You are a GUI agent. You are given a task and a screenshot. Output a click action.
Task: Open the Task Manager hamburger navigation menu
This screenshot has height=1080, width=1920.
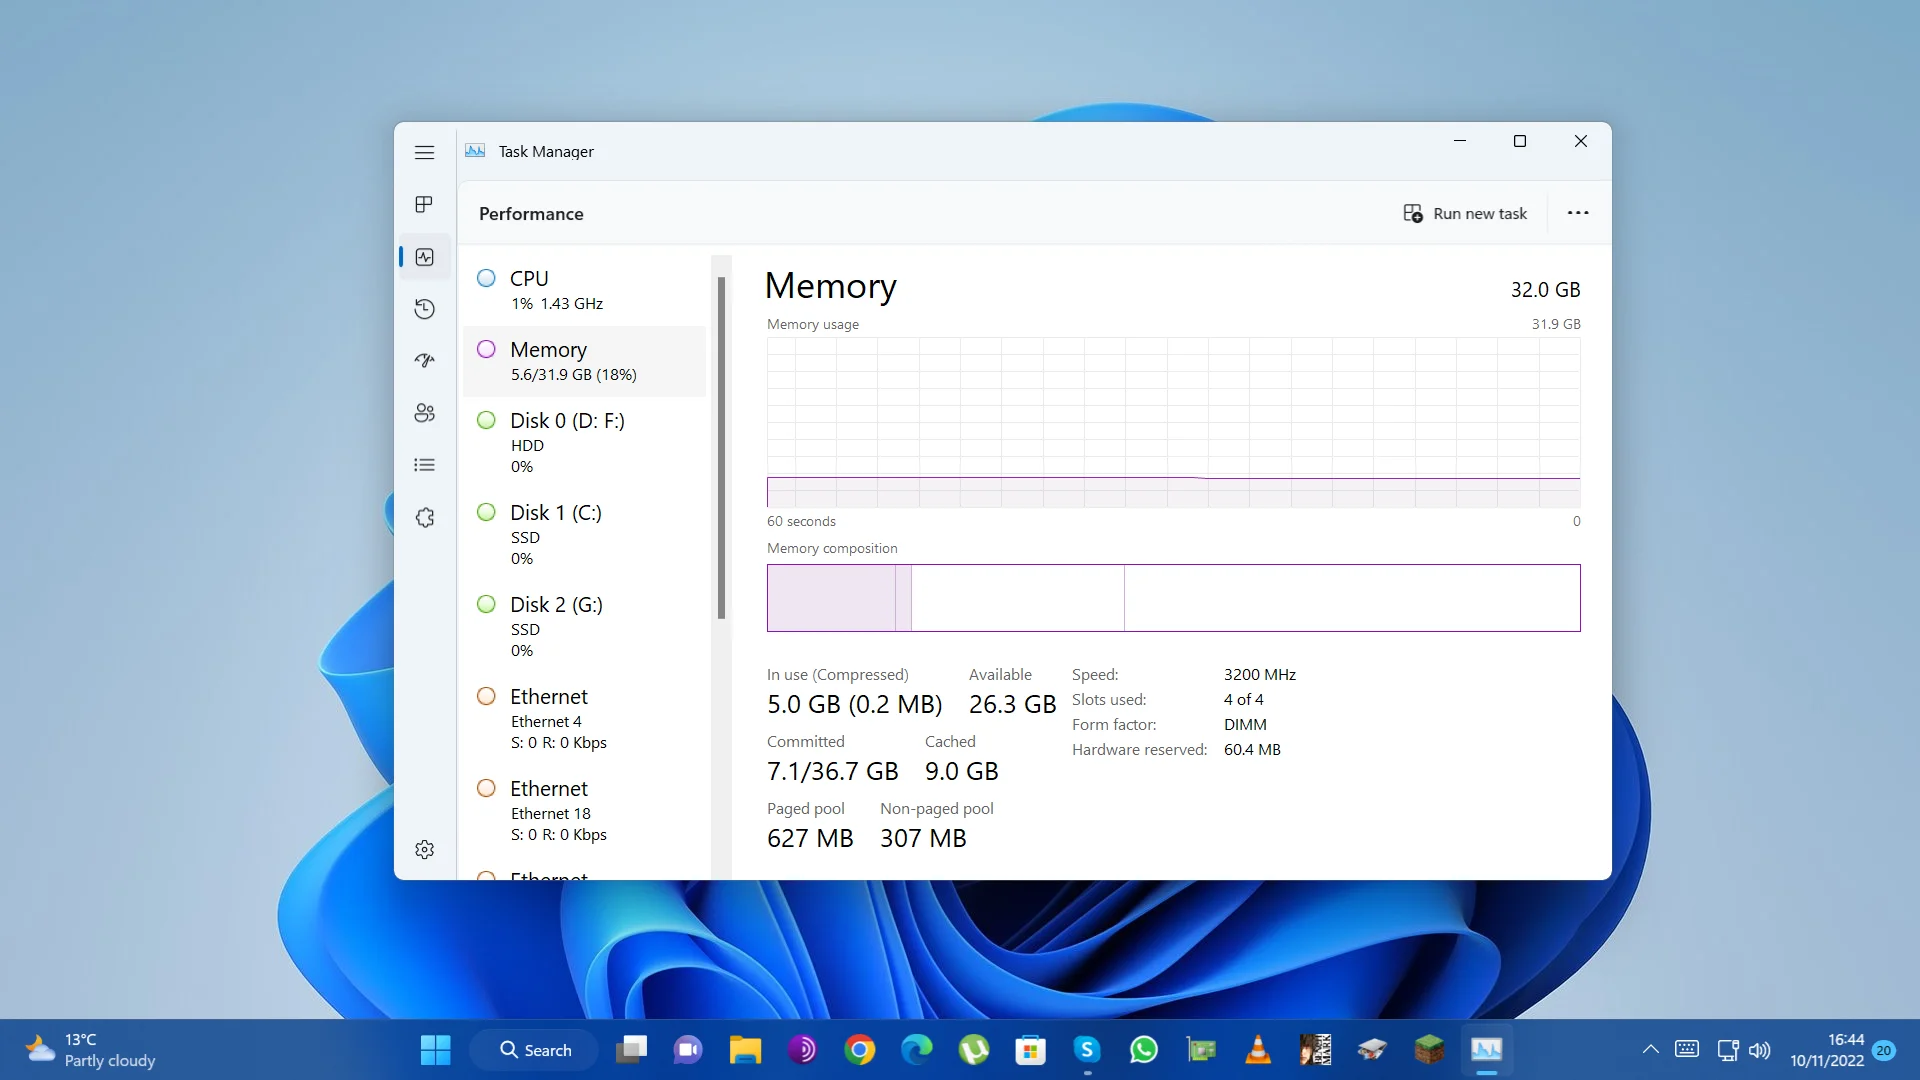(424, 152)
